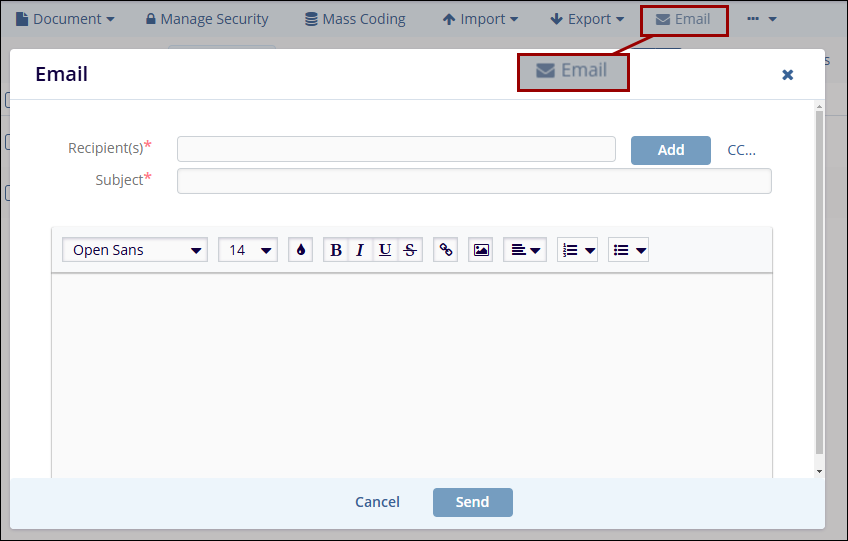
Task: Open the text color picker droplet
Action: (x=300, y=250)
